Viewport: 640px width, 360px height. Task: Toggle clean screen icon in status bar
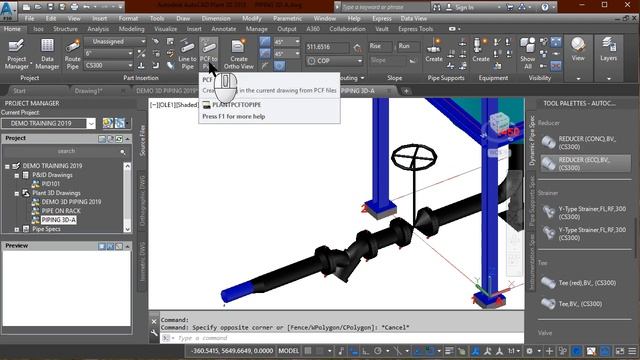tap(620, 351)
